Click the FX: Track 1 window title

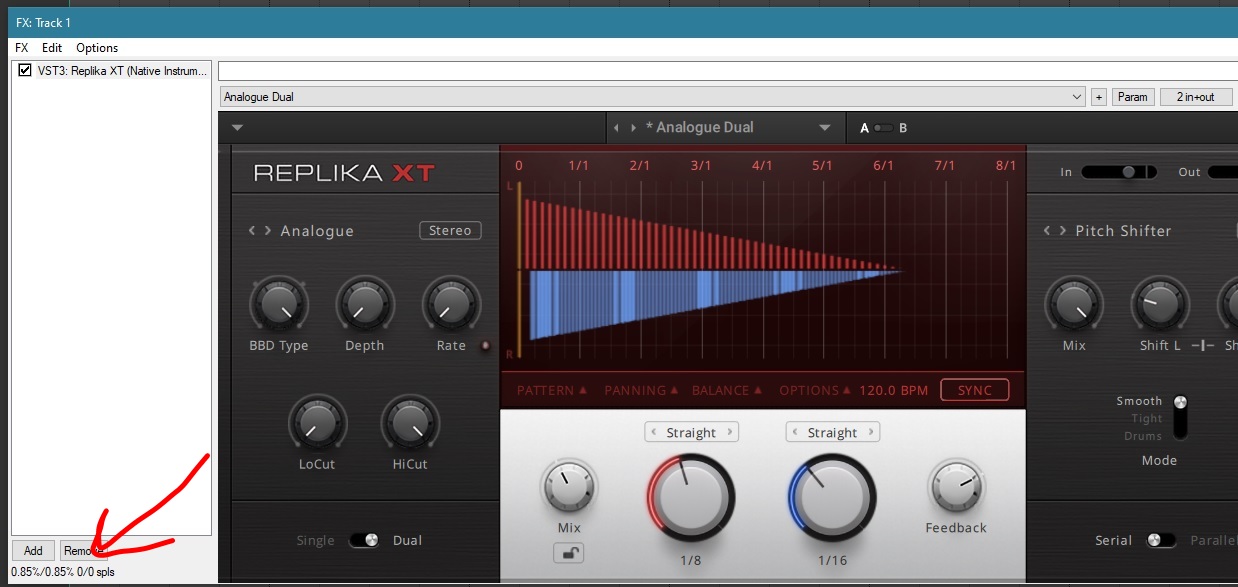43,23
